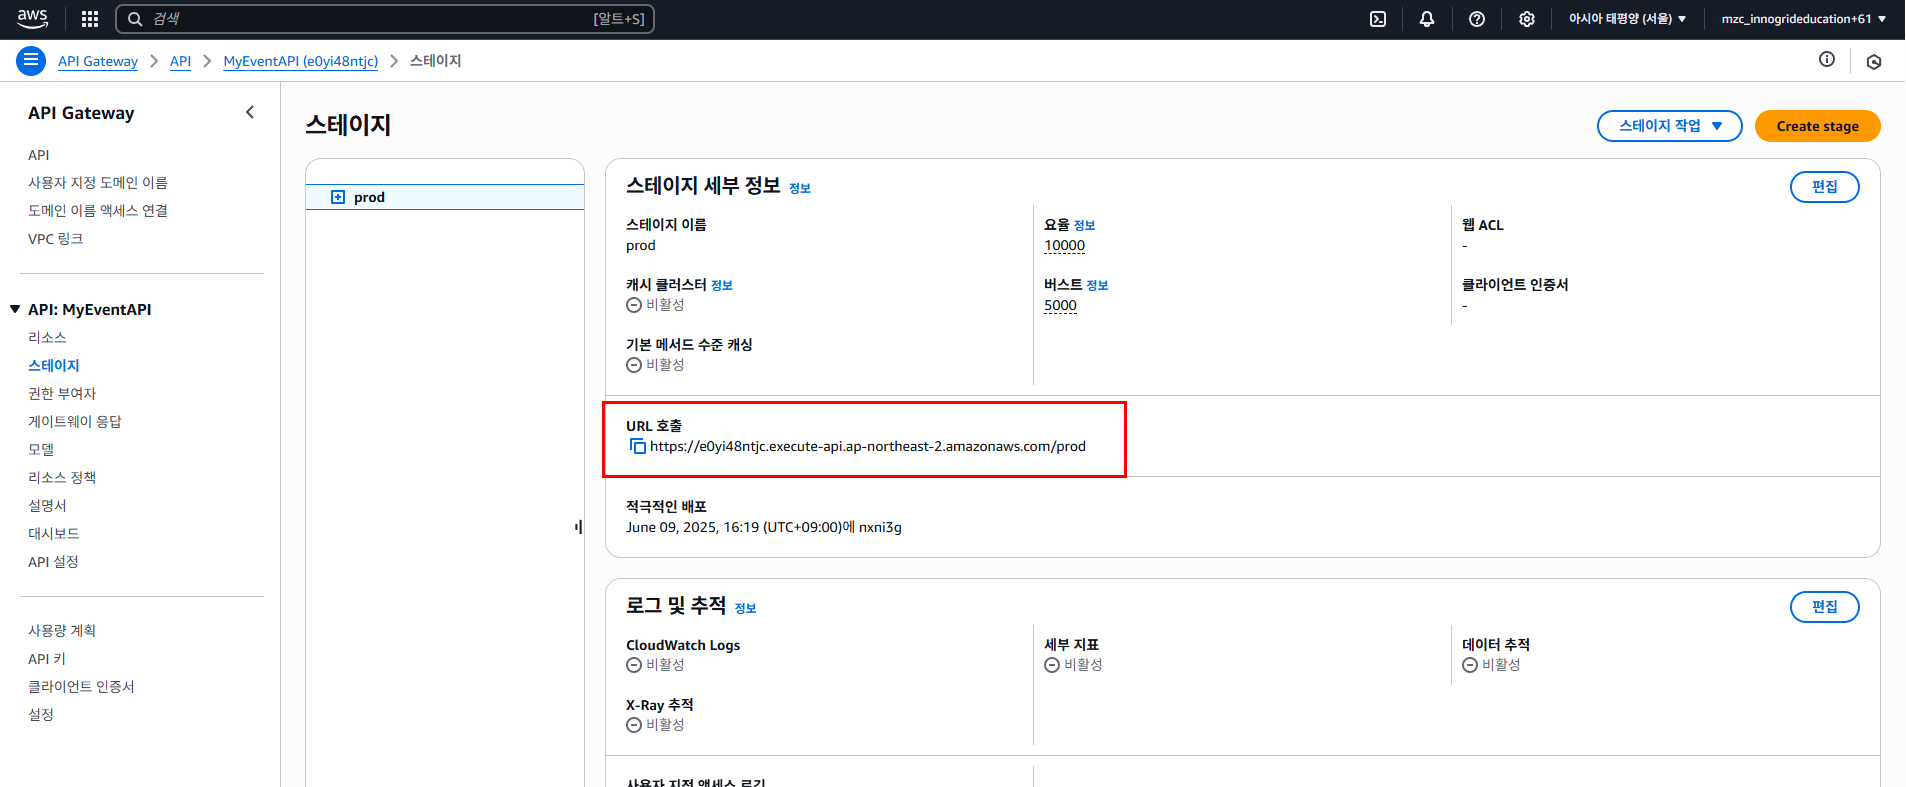Open 대시보드 in sidebar
This screenshot has height=787, width=1906.
(x=54, y=534)
